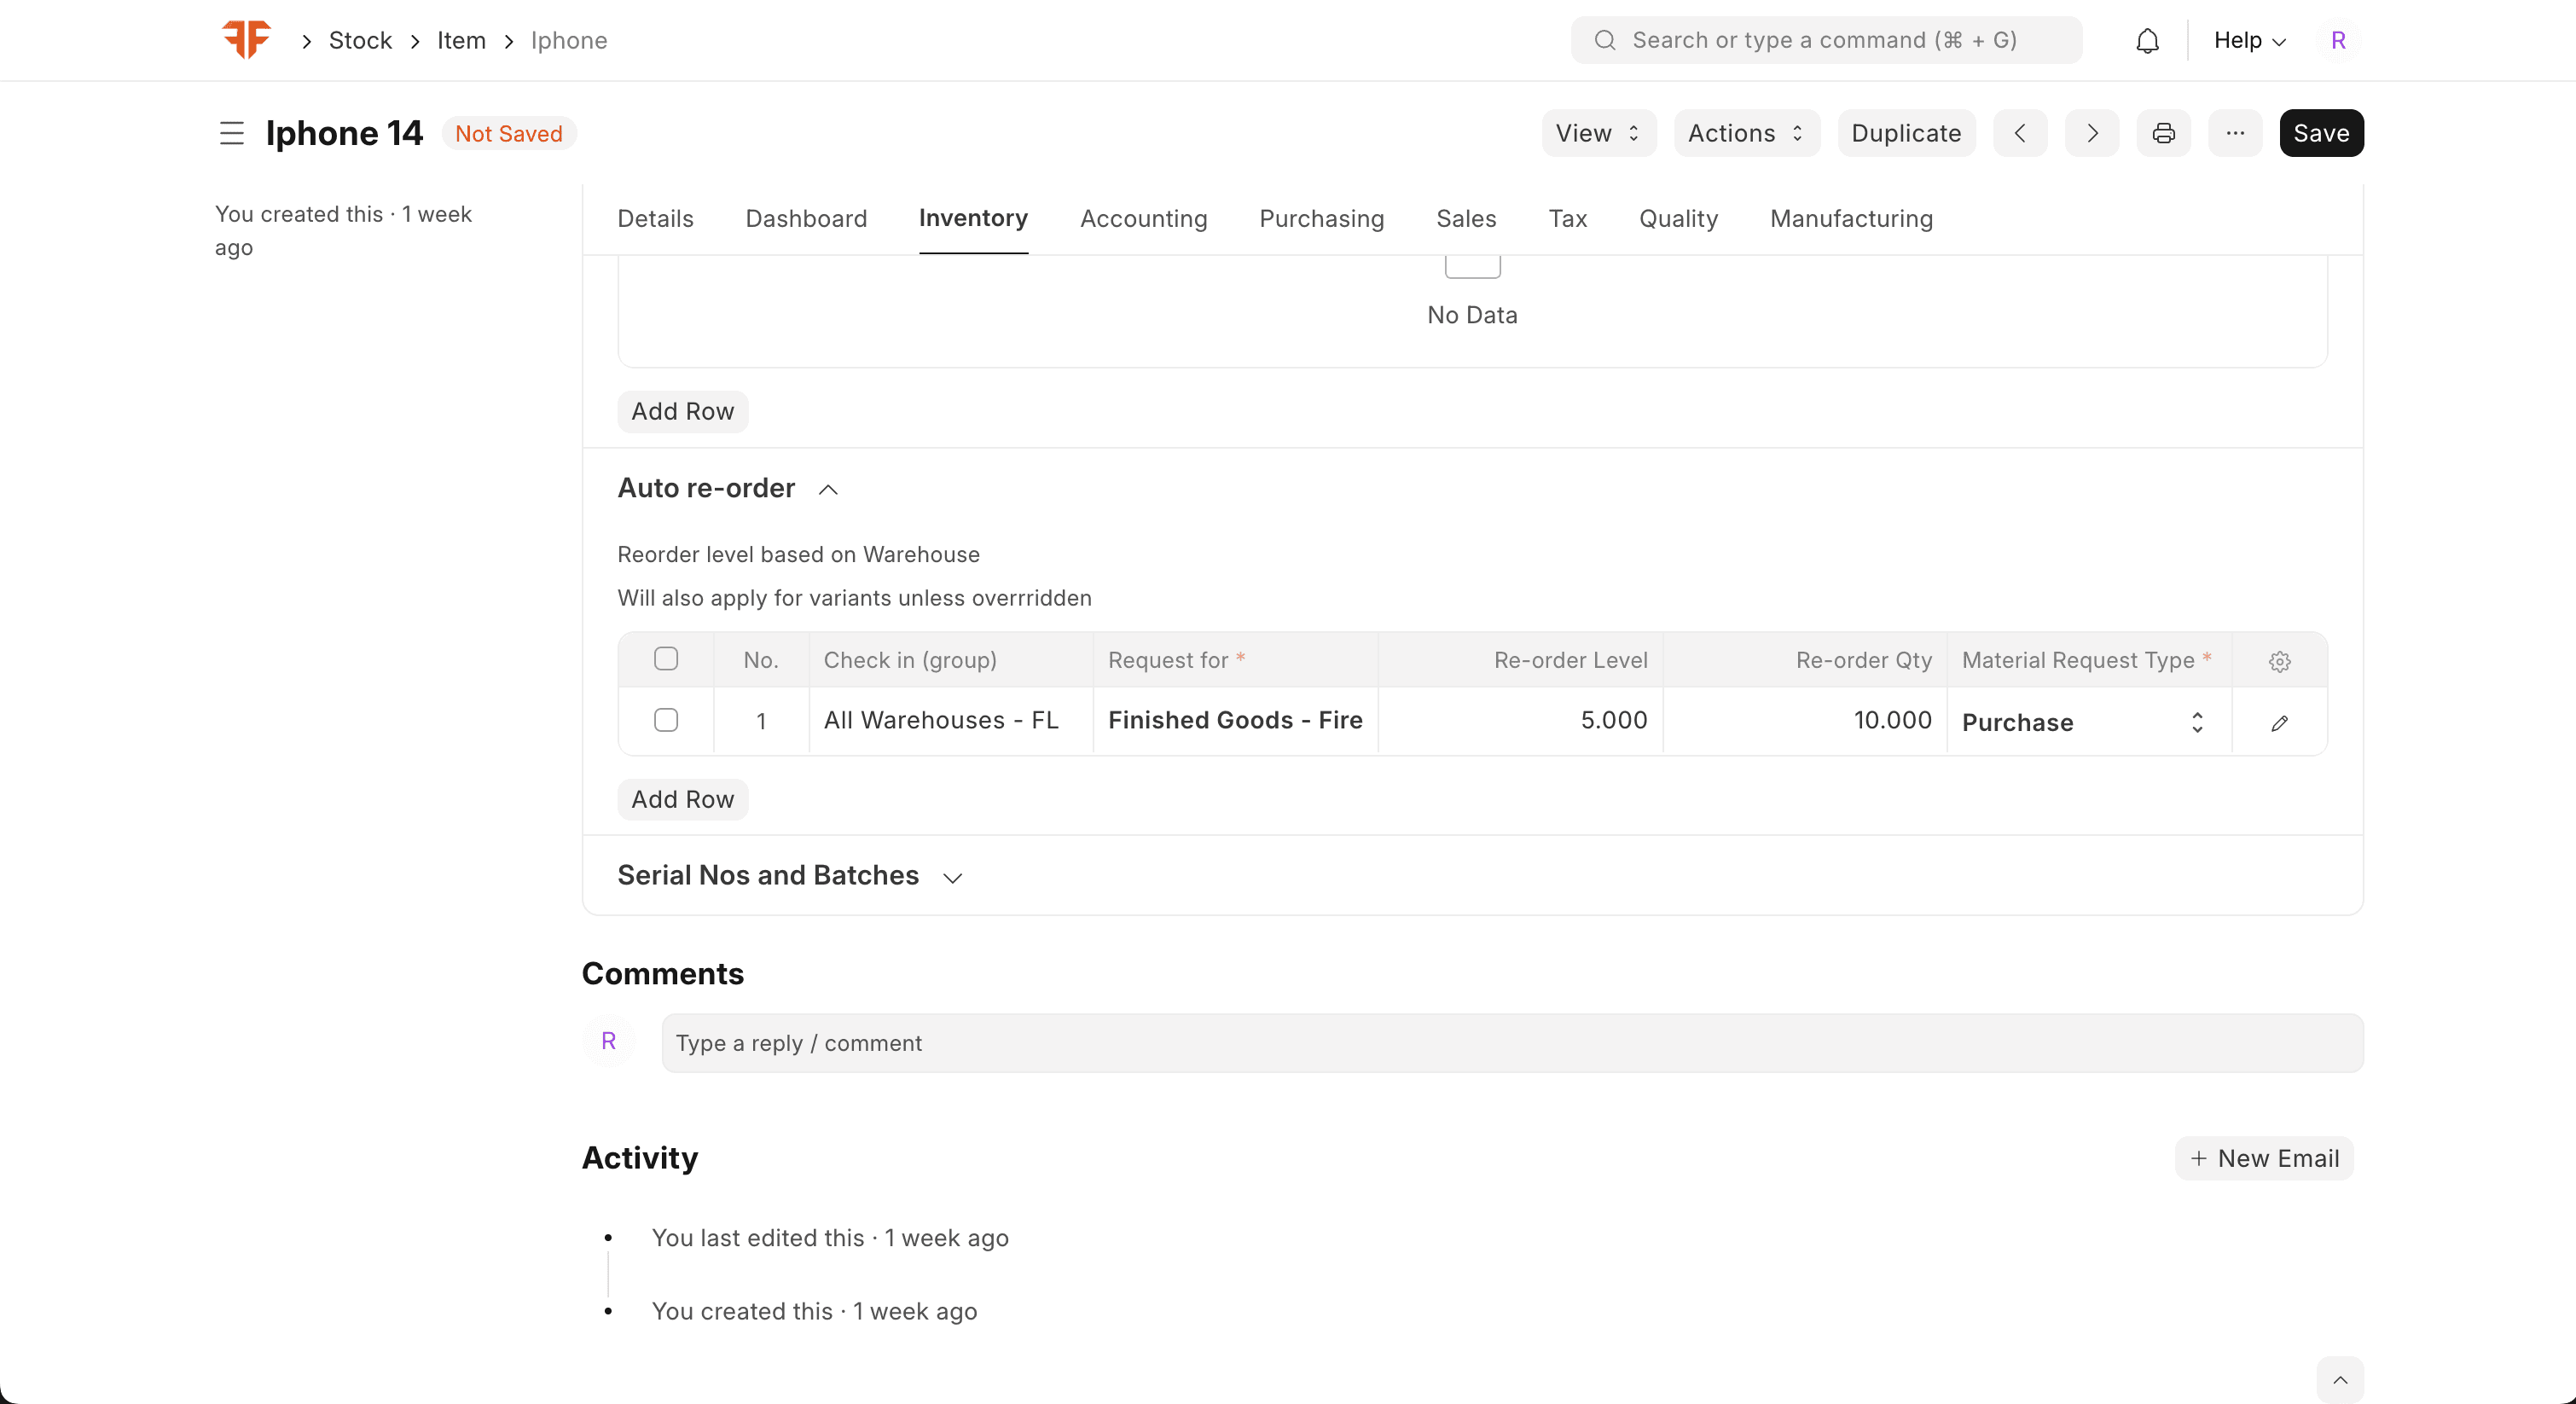Screen dimensions: 2576x1404
Task: Navigate to Item breadcrumb
Action: [461, 41]
